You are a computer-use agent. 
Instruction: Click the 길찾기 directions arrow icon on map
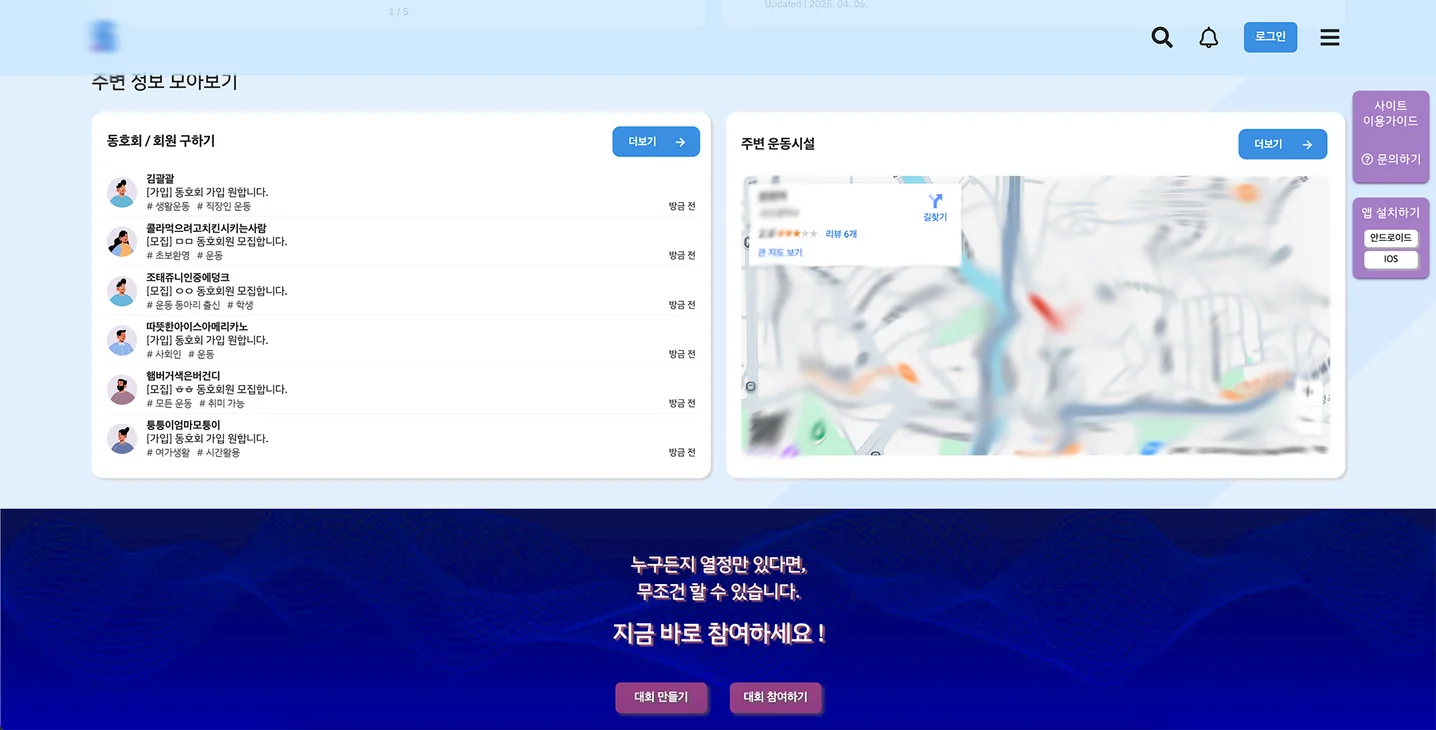(935, 201)
